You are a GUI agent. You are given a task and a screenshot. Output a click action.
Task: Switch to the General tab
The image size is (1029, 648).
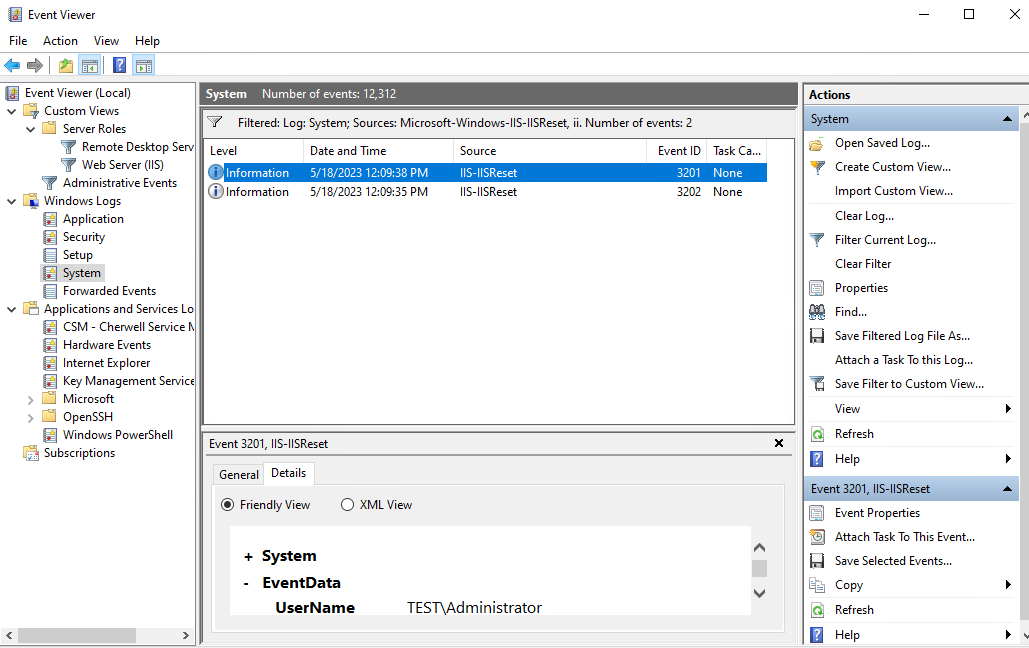click(239, 475)
